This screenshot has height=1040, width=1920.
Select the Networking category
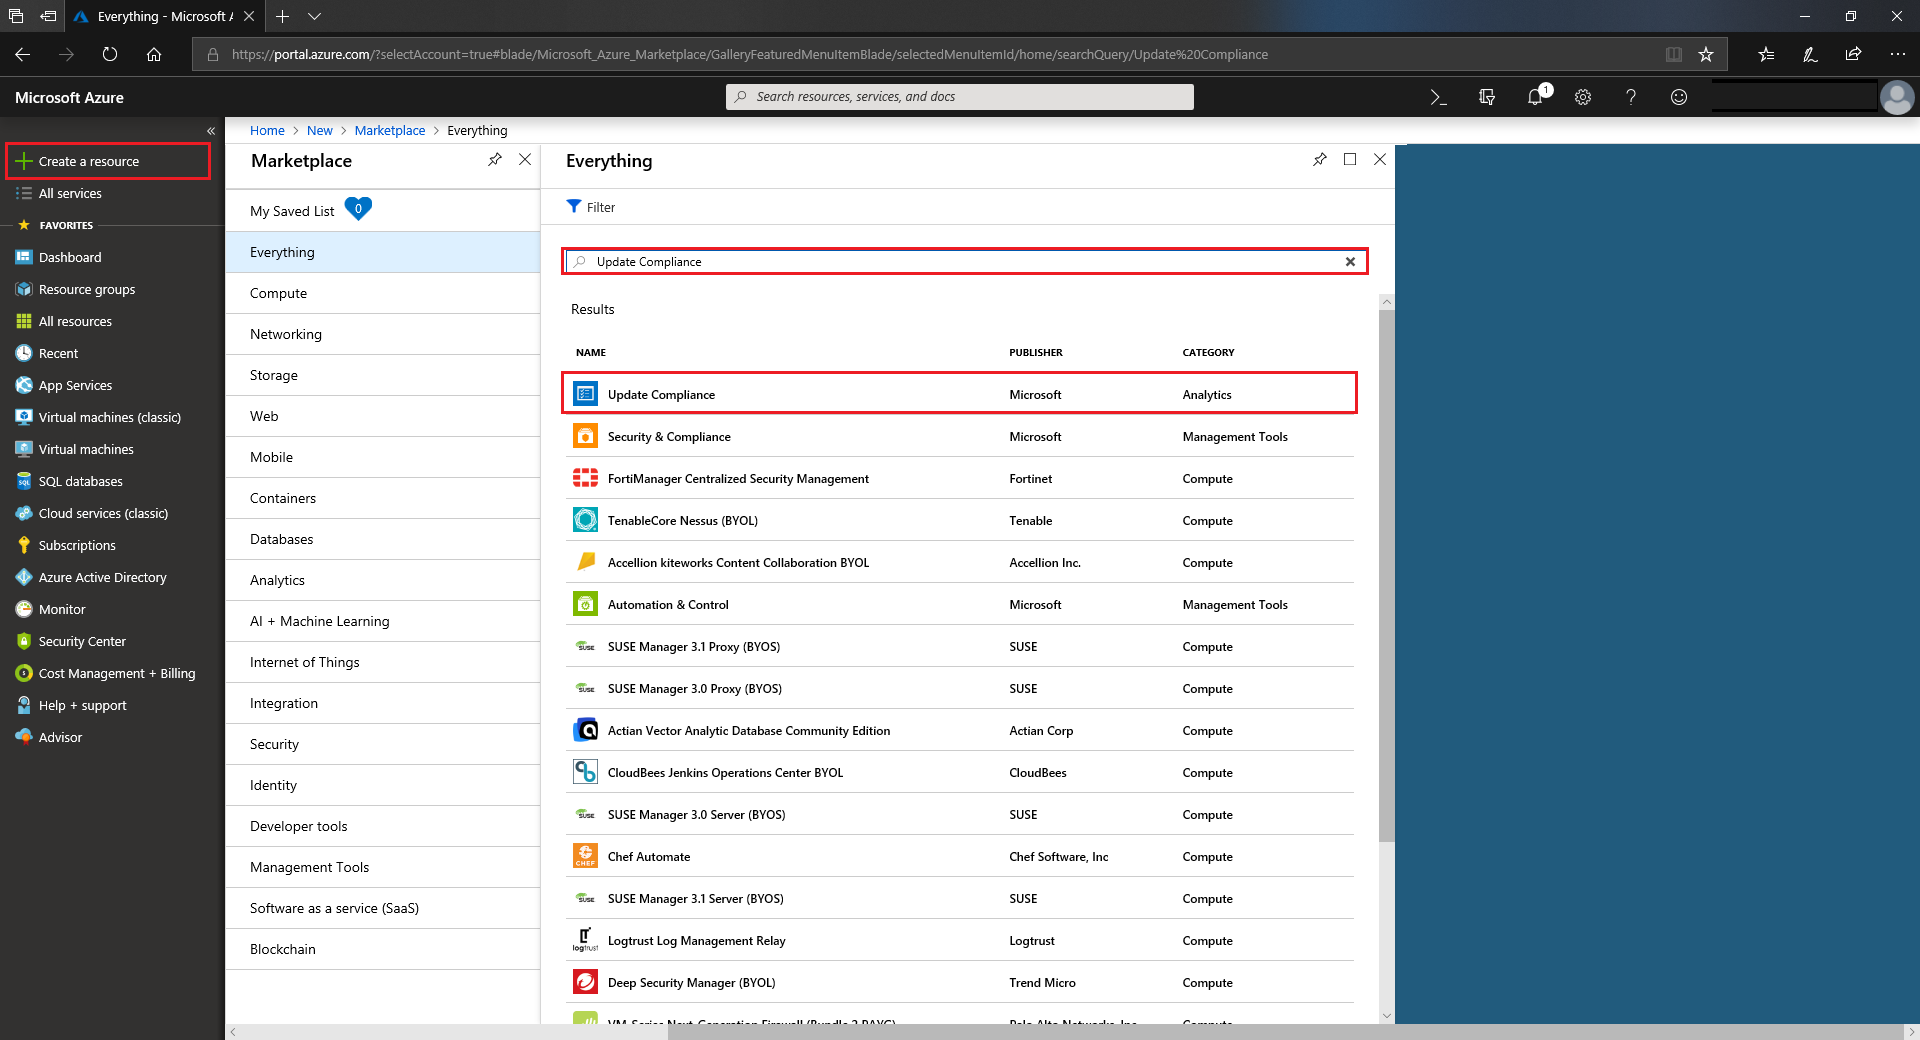coord(382,334)
